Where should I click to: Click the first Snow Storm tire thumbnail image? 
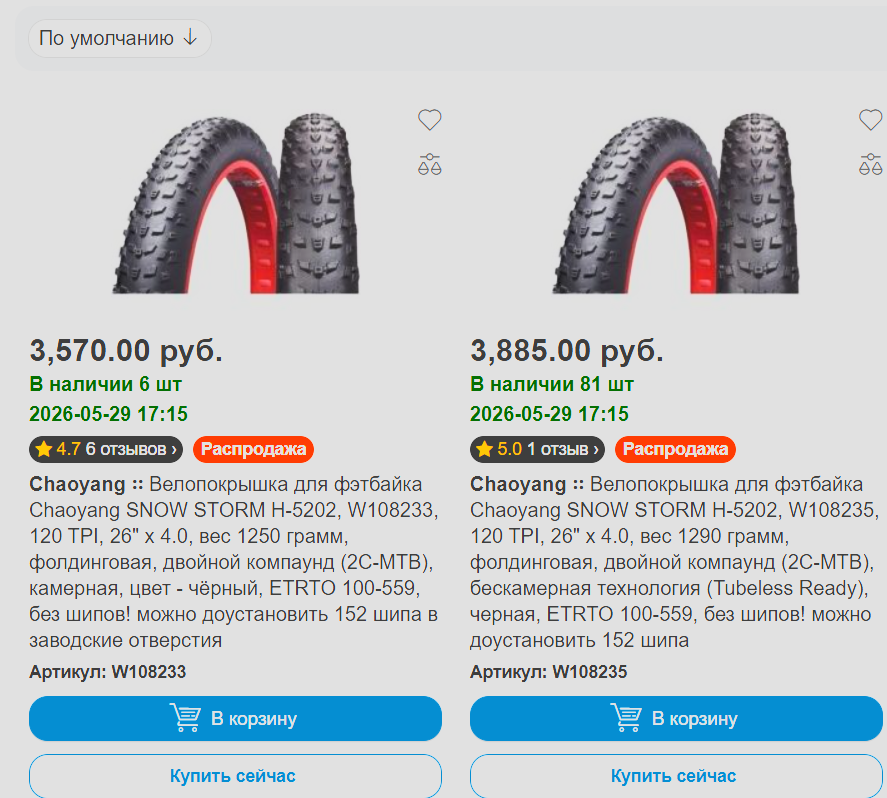pos(236,204)
